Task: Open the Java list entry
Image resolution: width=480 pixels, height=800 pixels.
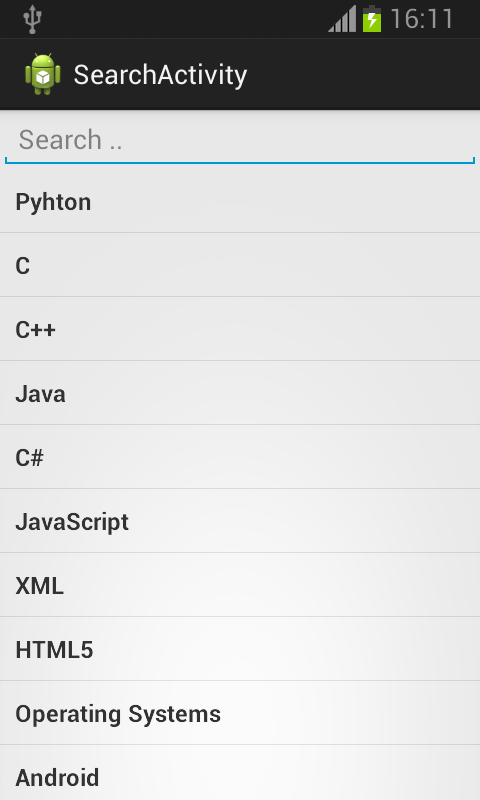Action: pyautogui.click(x=240, y=393)
